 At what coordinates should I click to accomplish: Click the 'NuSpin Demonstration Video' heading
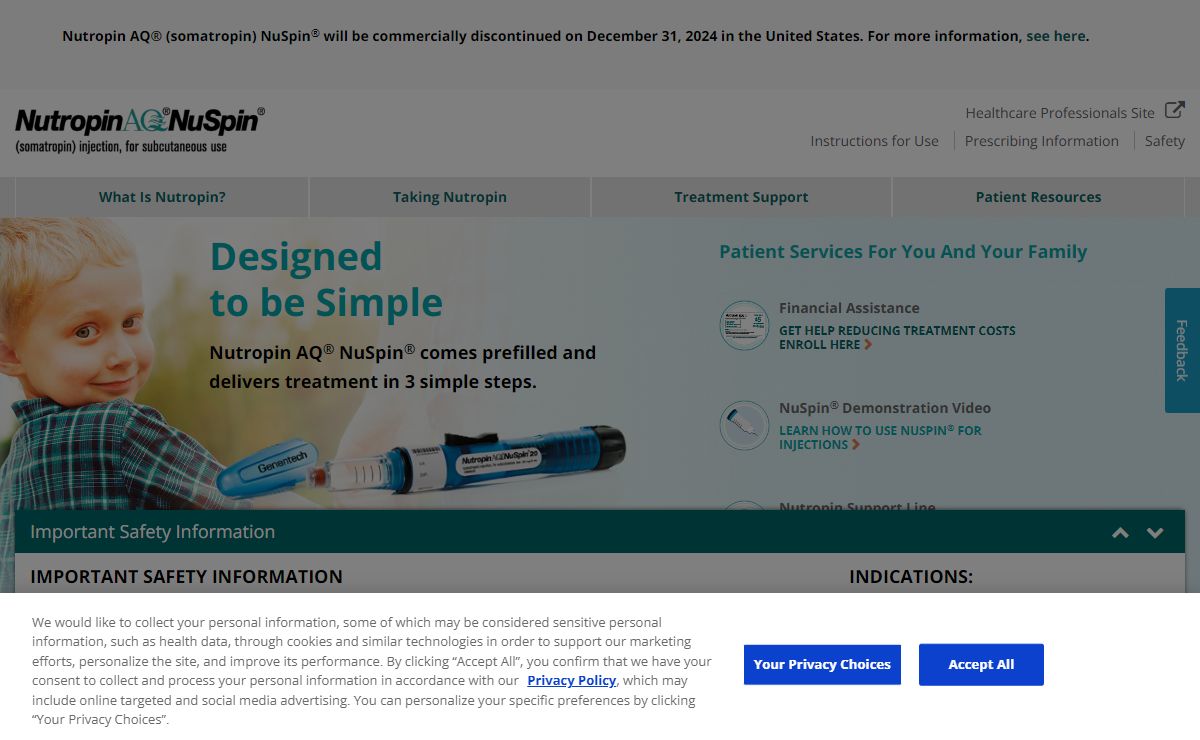tap(885, 408)
